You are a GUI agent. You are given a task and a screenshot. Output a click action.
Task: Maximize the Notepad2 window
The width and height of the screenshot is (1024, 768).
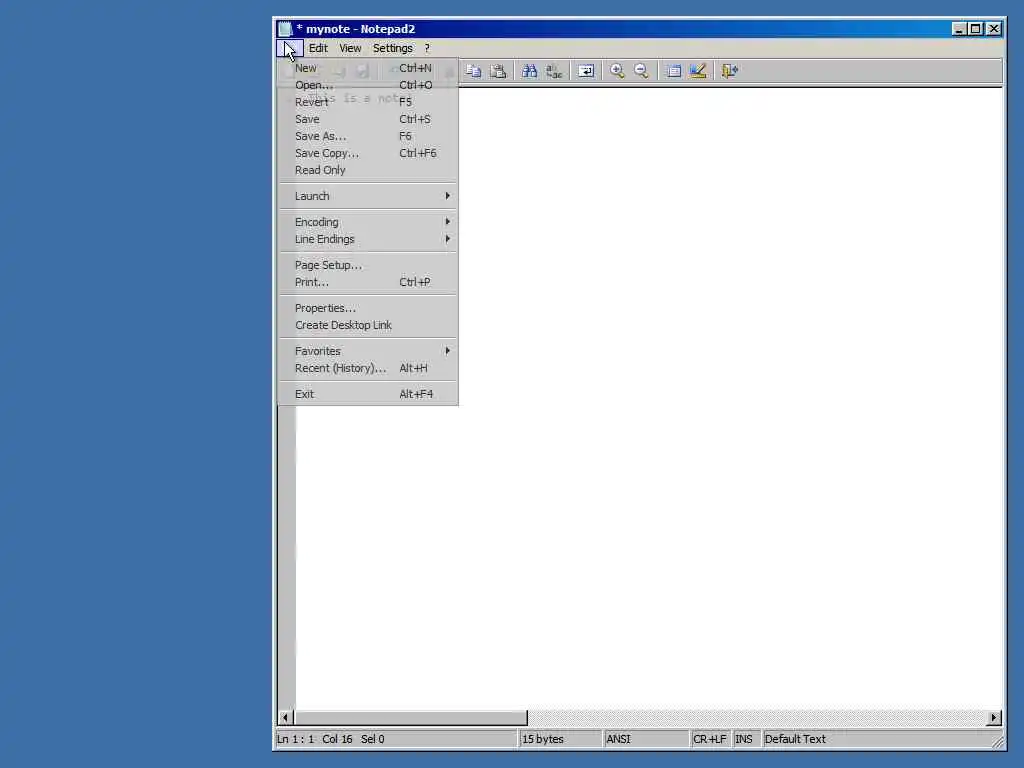tap(976, 29)
